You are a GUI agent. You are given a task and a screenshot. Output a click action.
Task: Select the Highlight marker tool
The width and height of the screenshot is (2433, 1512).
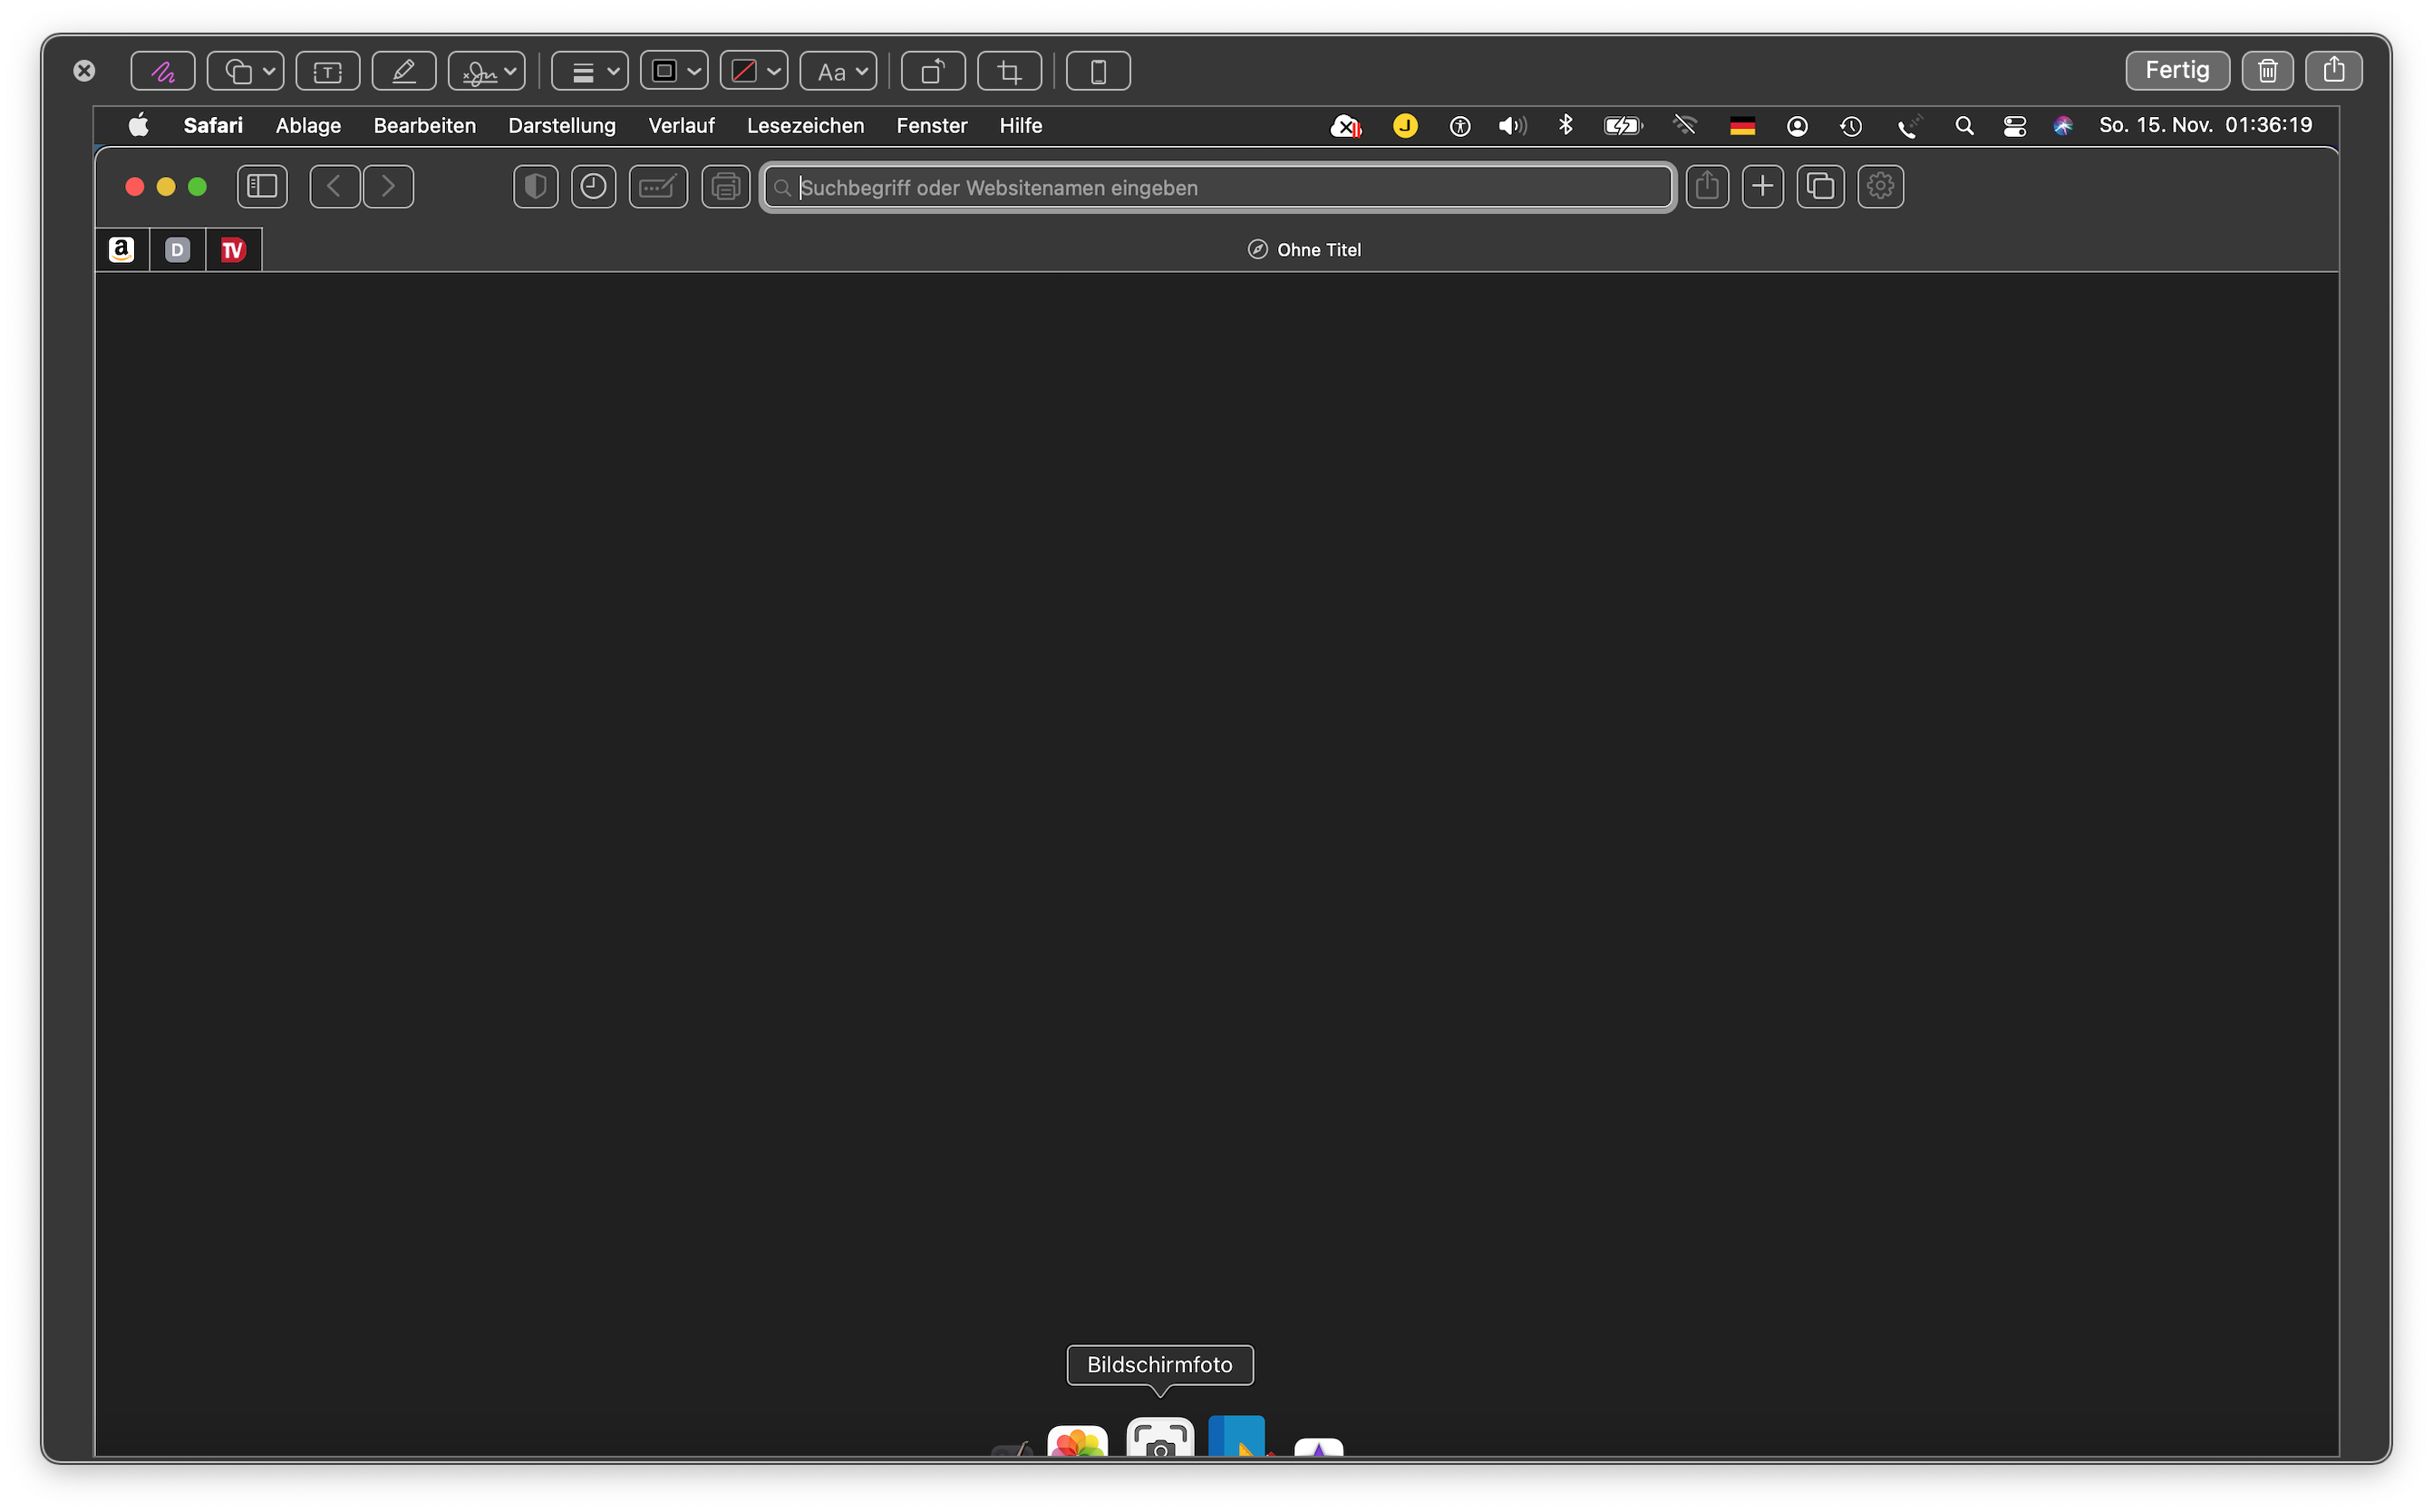click(x=403, y=71)
